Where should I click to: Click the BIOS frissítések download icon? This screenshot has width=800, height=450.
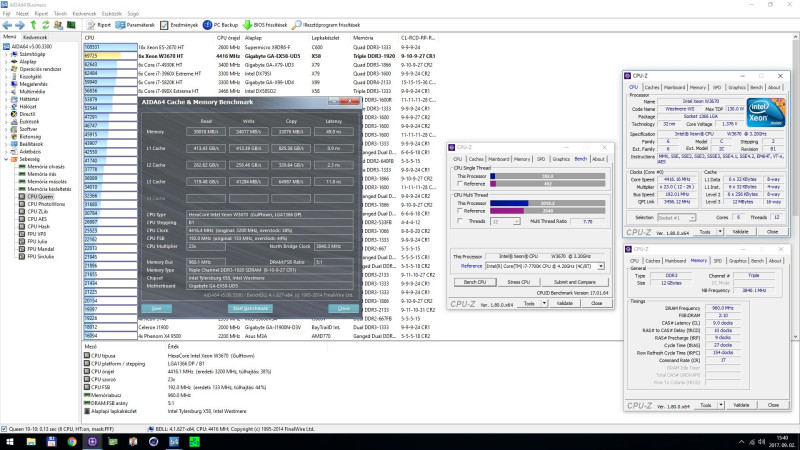click(265, 25)
